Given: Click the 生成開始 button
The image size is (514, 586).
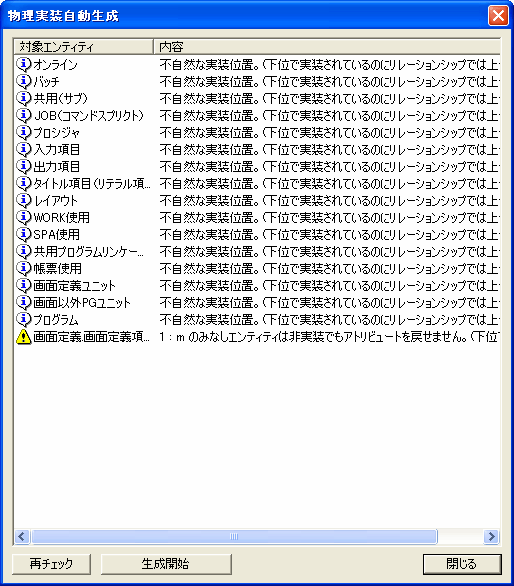Looking at the screenshot, I should click(166, 564).
